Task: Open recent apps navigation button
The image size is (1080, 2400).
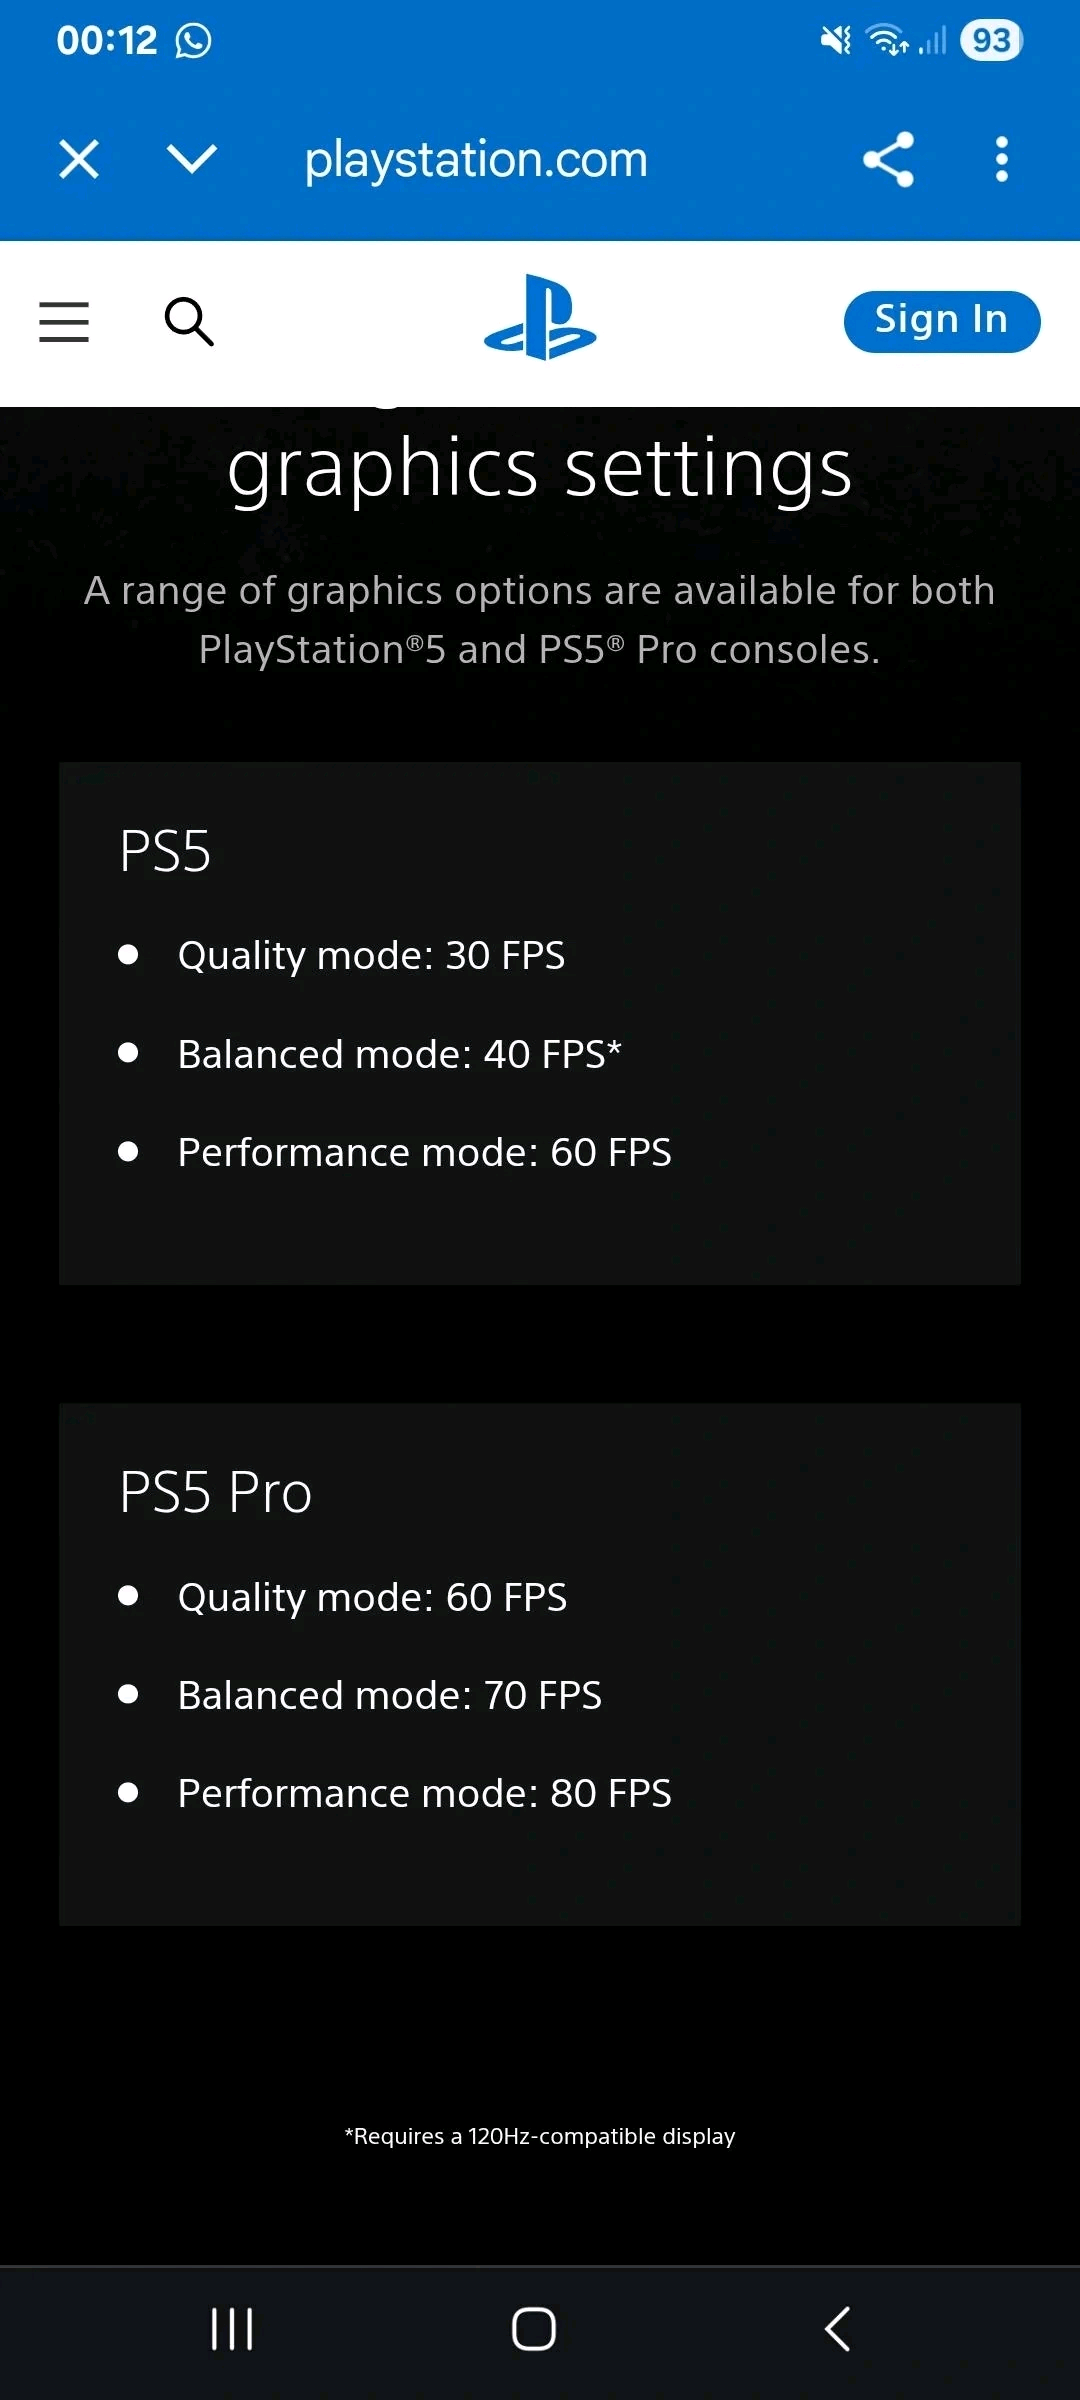Action: [232, 2329]
